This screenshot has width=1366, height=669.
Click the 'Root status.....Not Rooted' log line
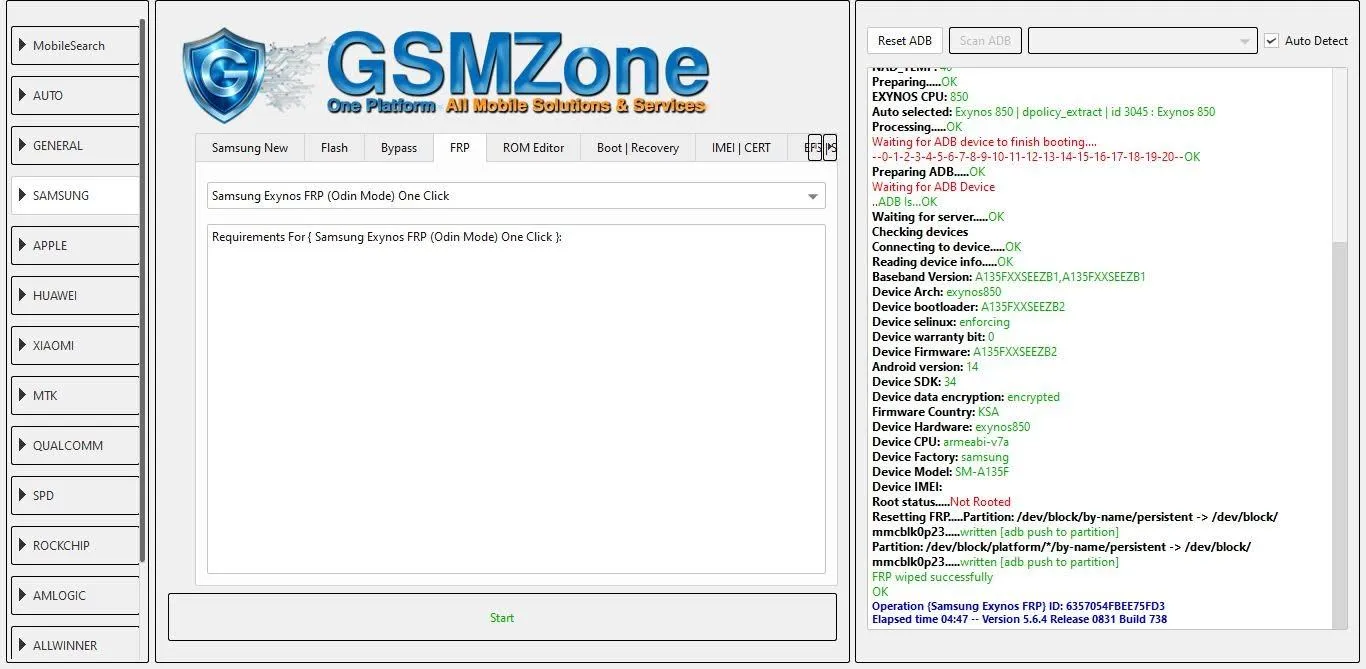pos(941,502)
